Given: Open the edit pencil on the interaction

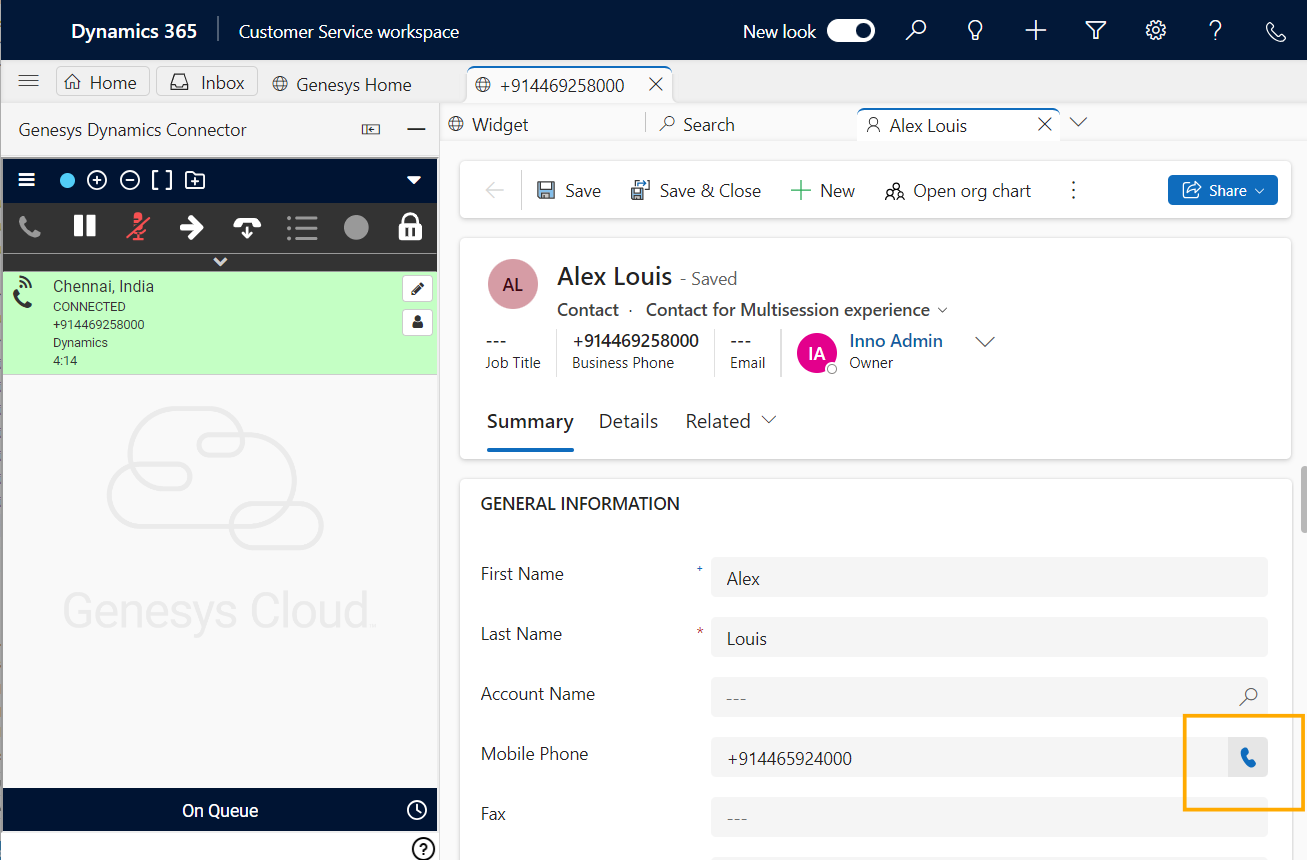Looking at the screenshot, I should [x=417, y=289].
